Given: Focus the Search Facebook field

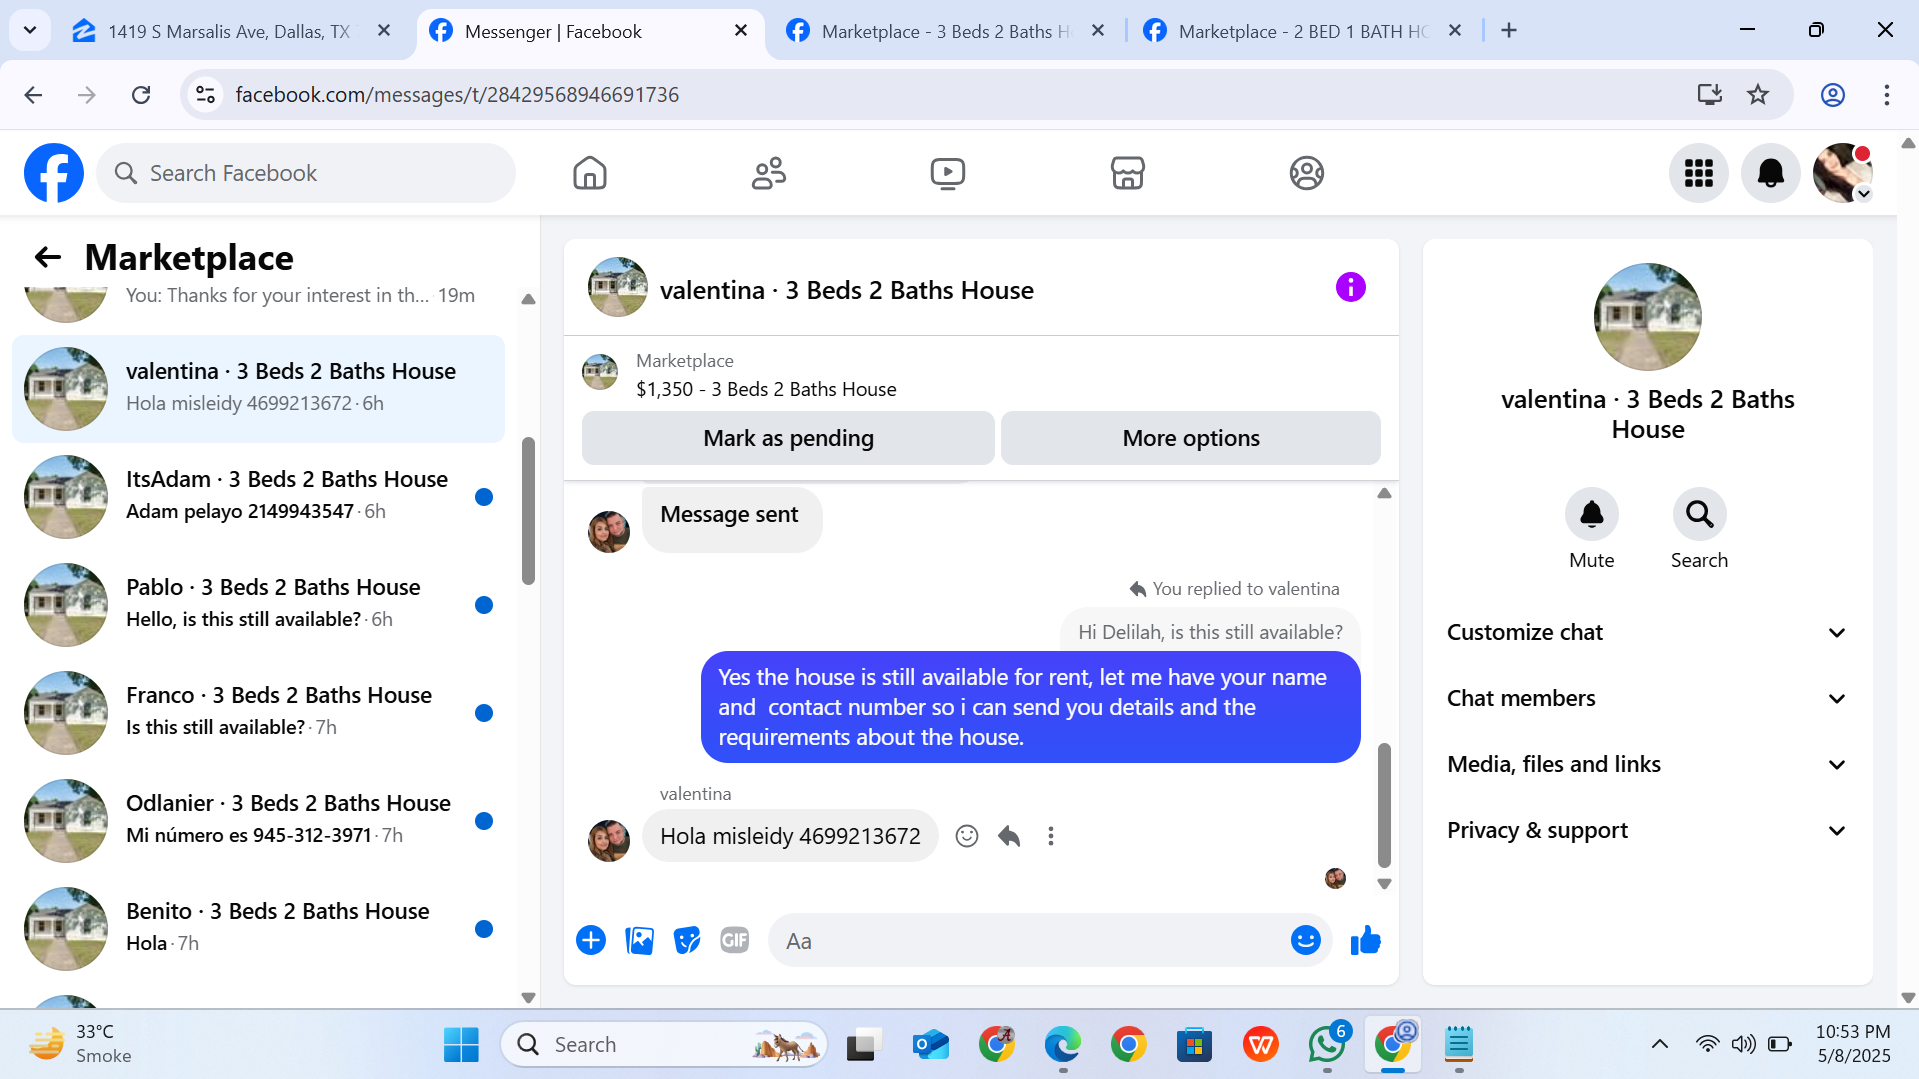Looking at the screenshot, I should [306, 173].
